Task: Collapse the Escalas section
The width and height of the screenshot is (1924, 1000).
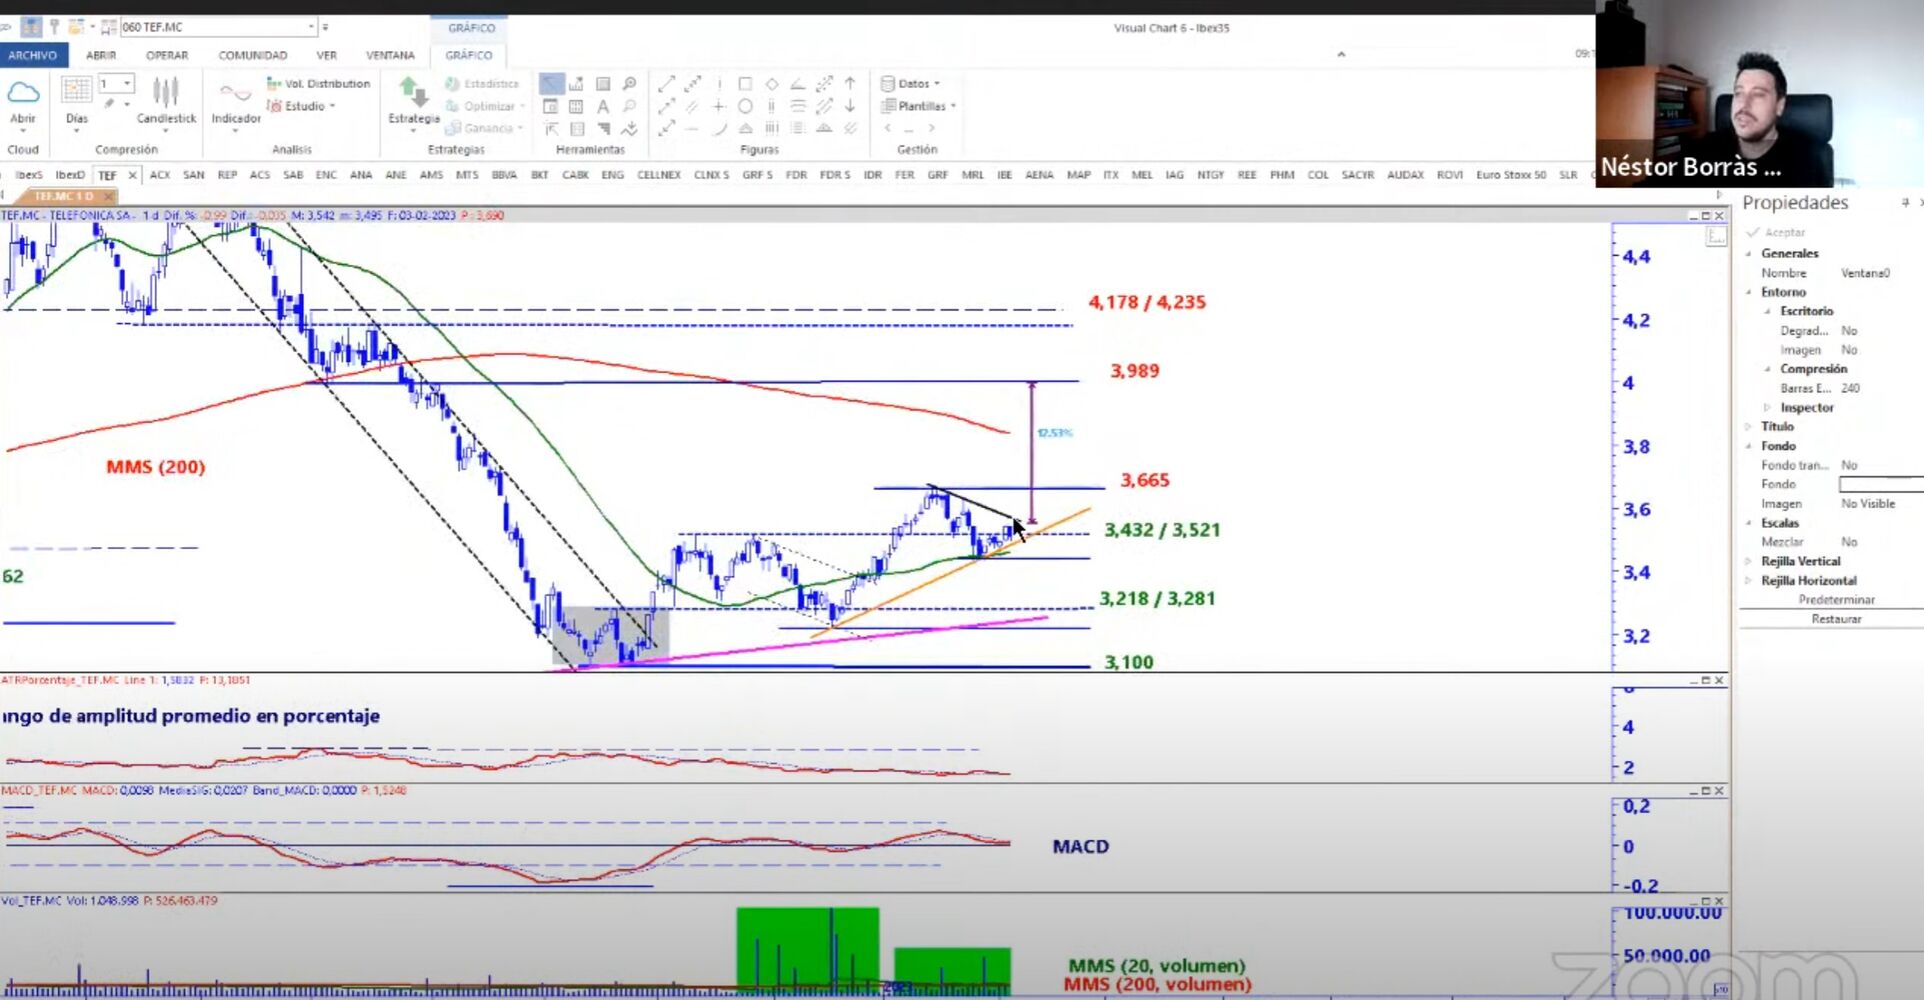Action: pos(1749,523)
